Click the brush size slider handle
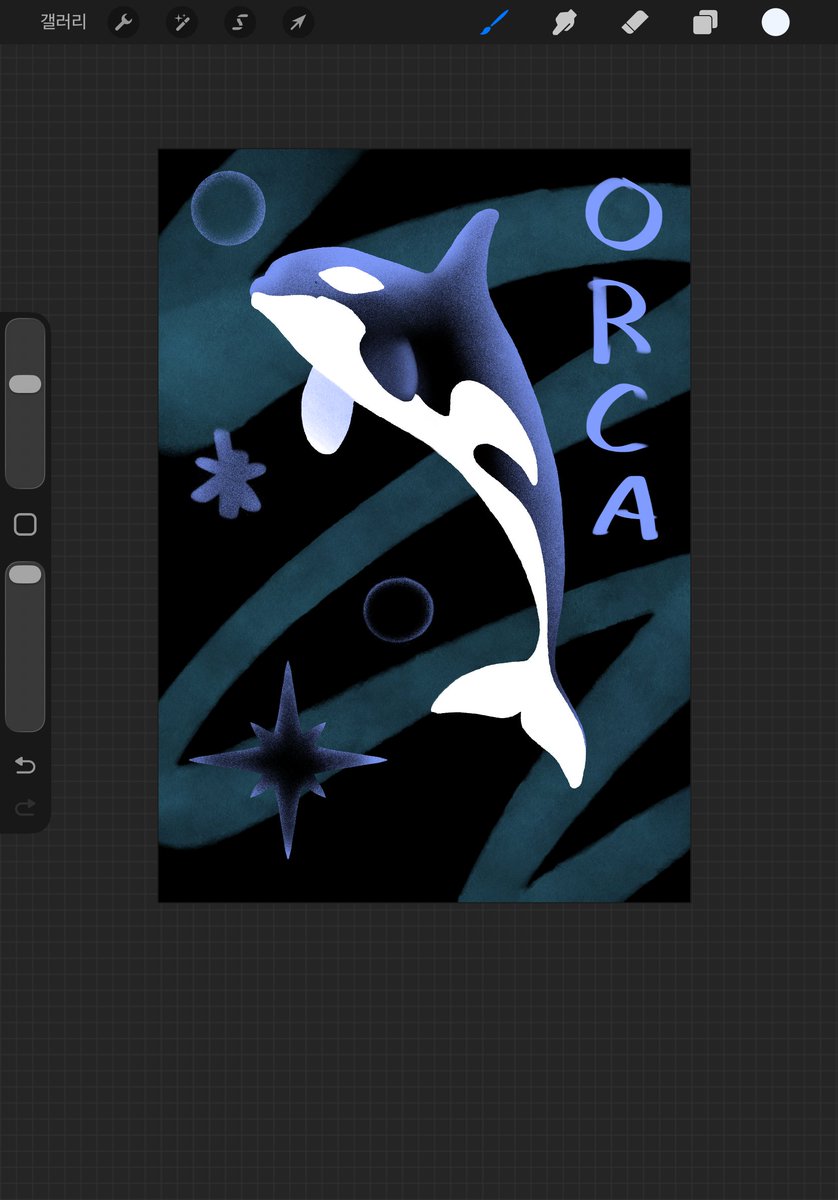This screenshot has width=838, height=1200. (x=25, y=384)
